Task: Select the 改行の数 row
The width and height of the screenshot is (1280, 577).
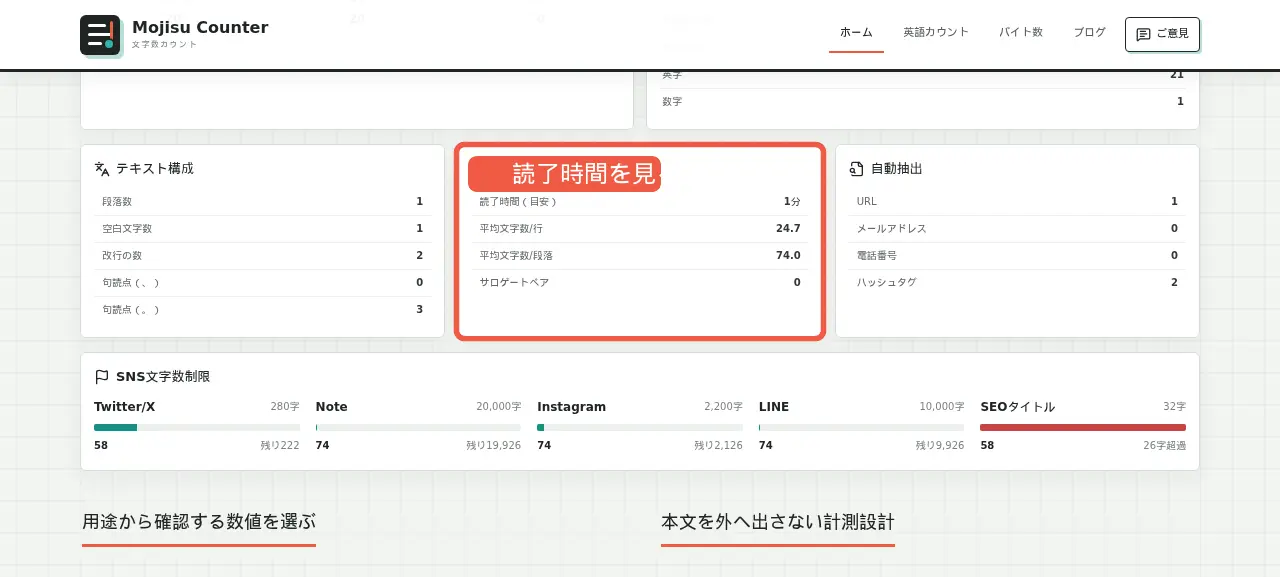Action: click(x=262, y=255)
